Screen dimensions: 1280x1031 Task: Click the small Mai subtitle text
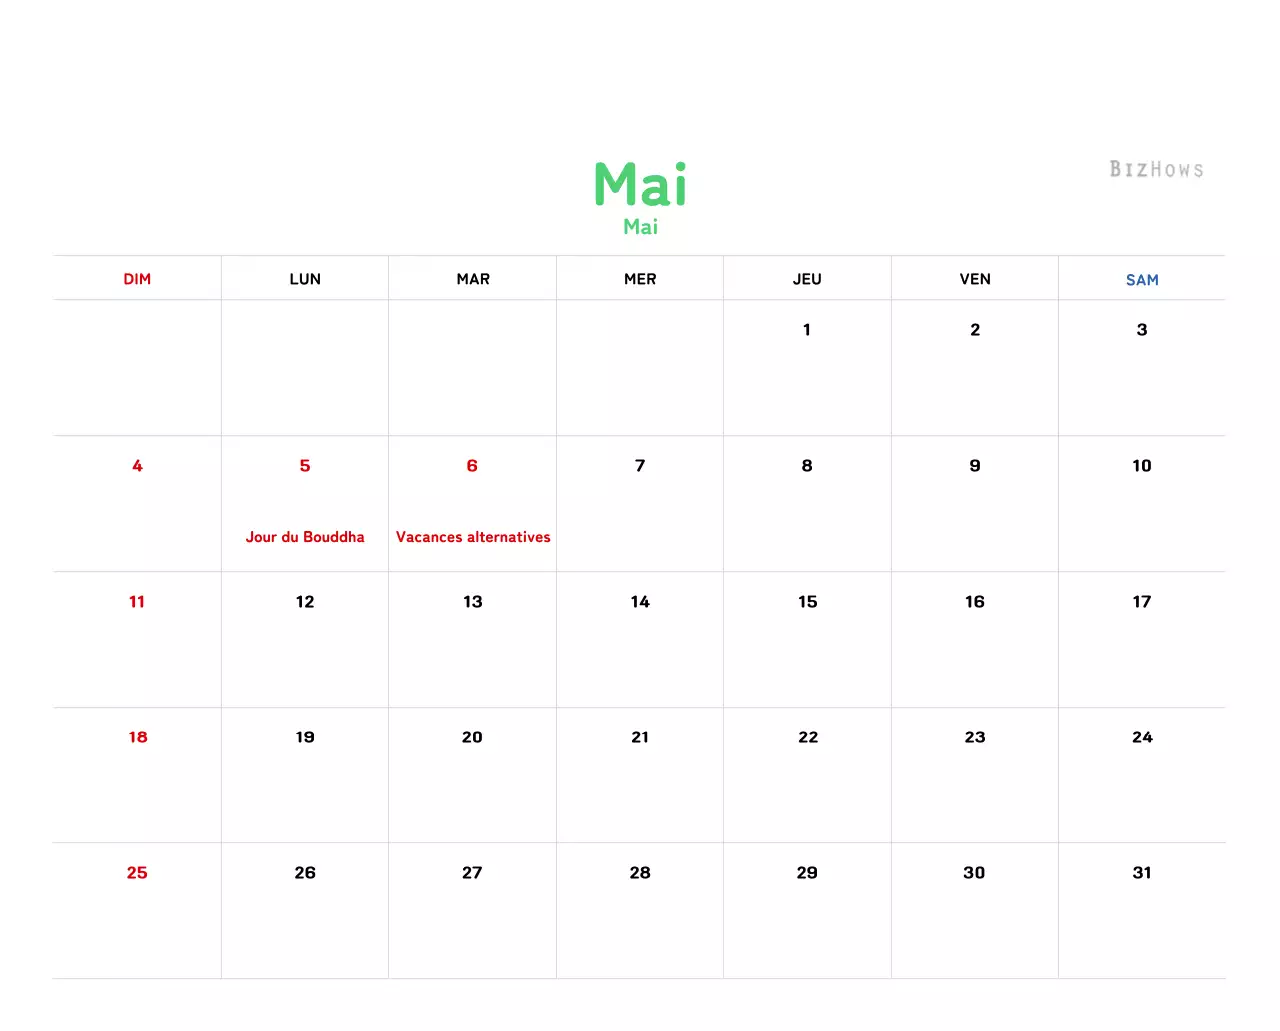[640, 227]
